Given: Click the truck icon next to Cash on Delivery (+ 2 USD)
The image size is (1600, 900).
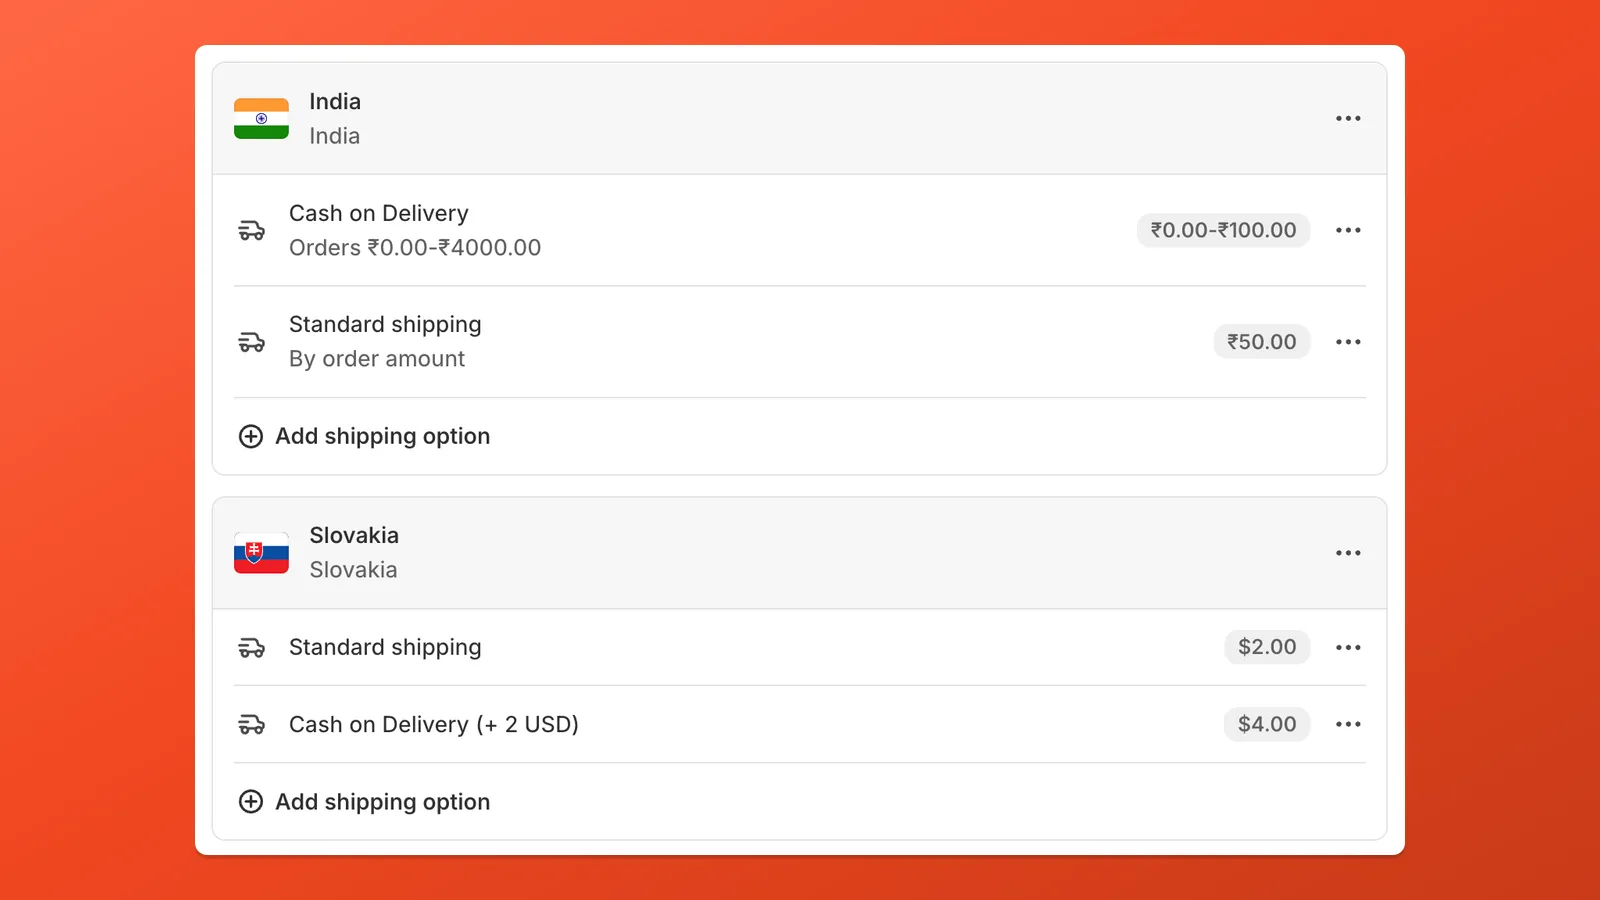Looking at the screenshot, I should (x=252, y=724).
